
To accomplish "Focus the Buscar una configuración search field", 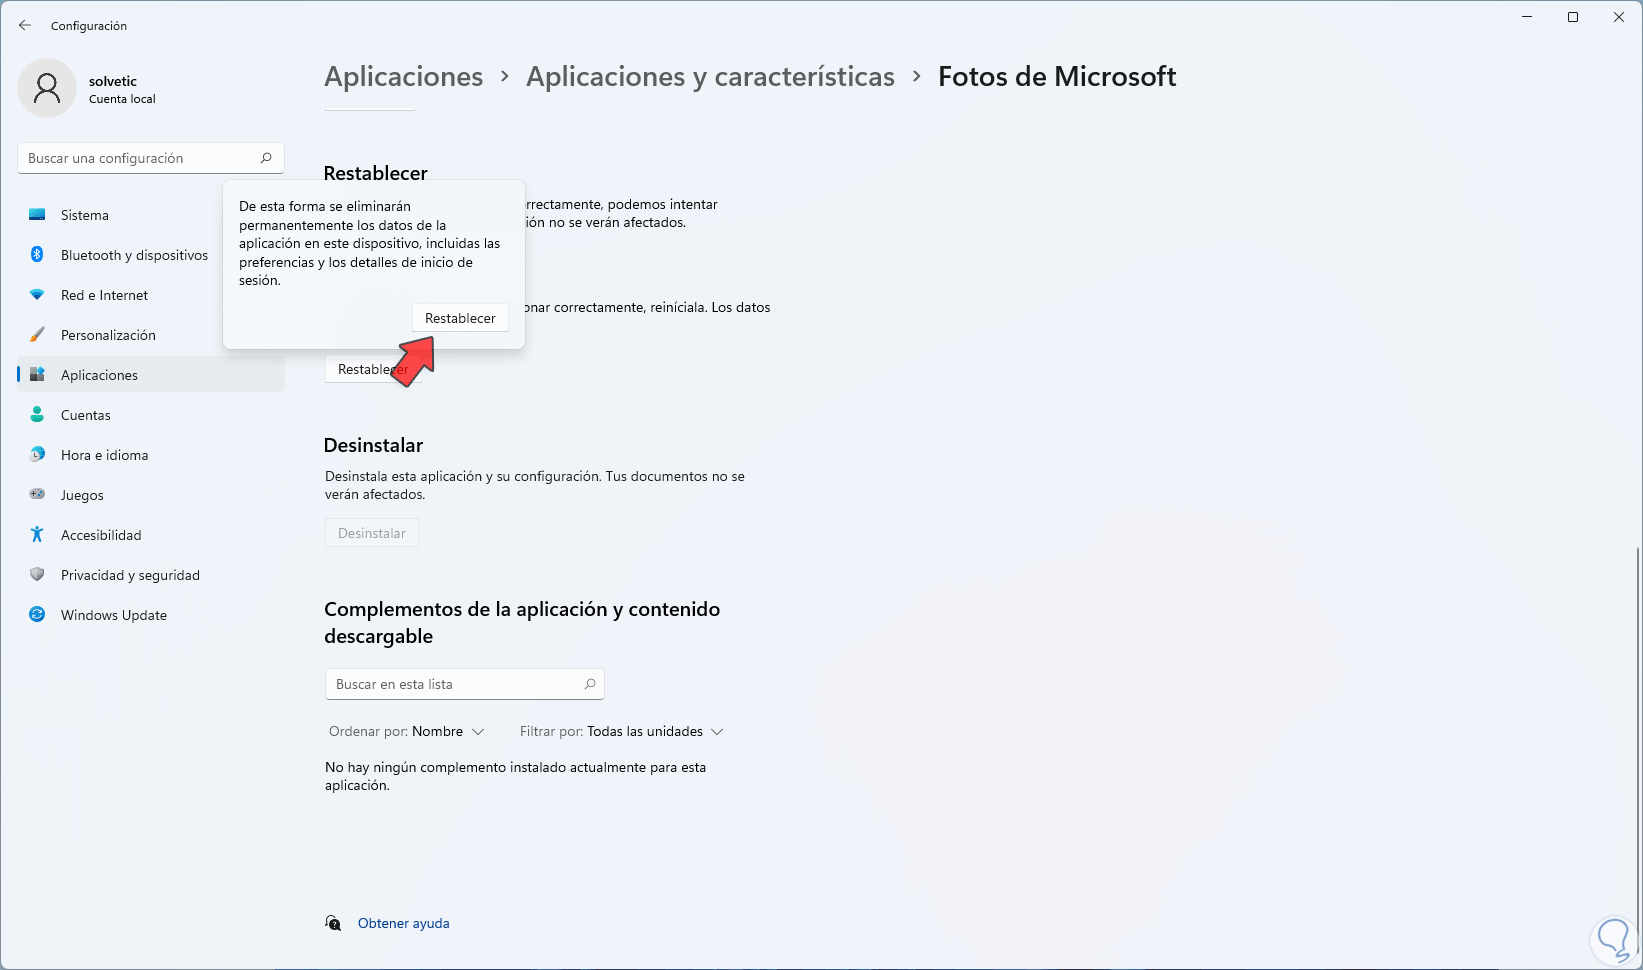I will (151, 158).
